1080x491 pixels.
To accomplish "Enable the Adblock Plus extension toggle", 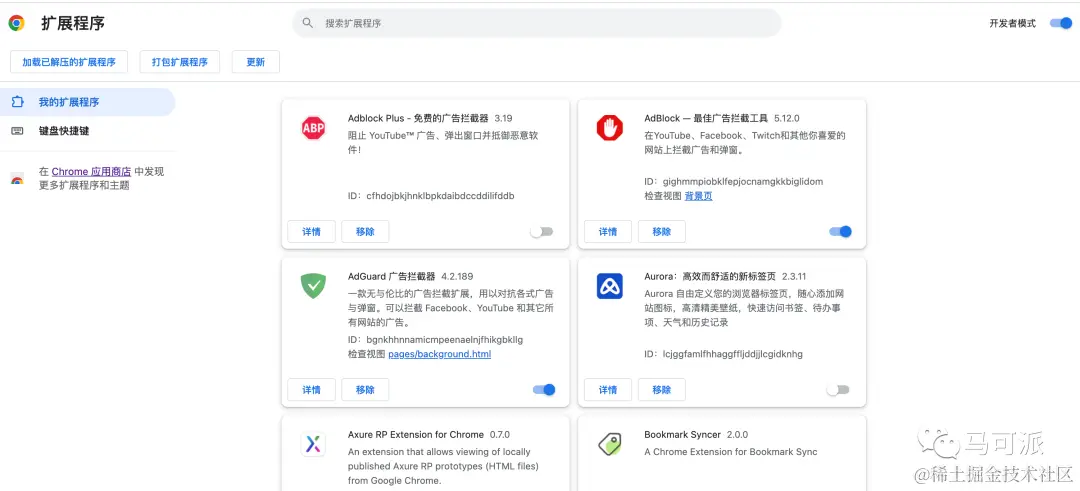I will tap(541, 232).
